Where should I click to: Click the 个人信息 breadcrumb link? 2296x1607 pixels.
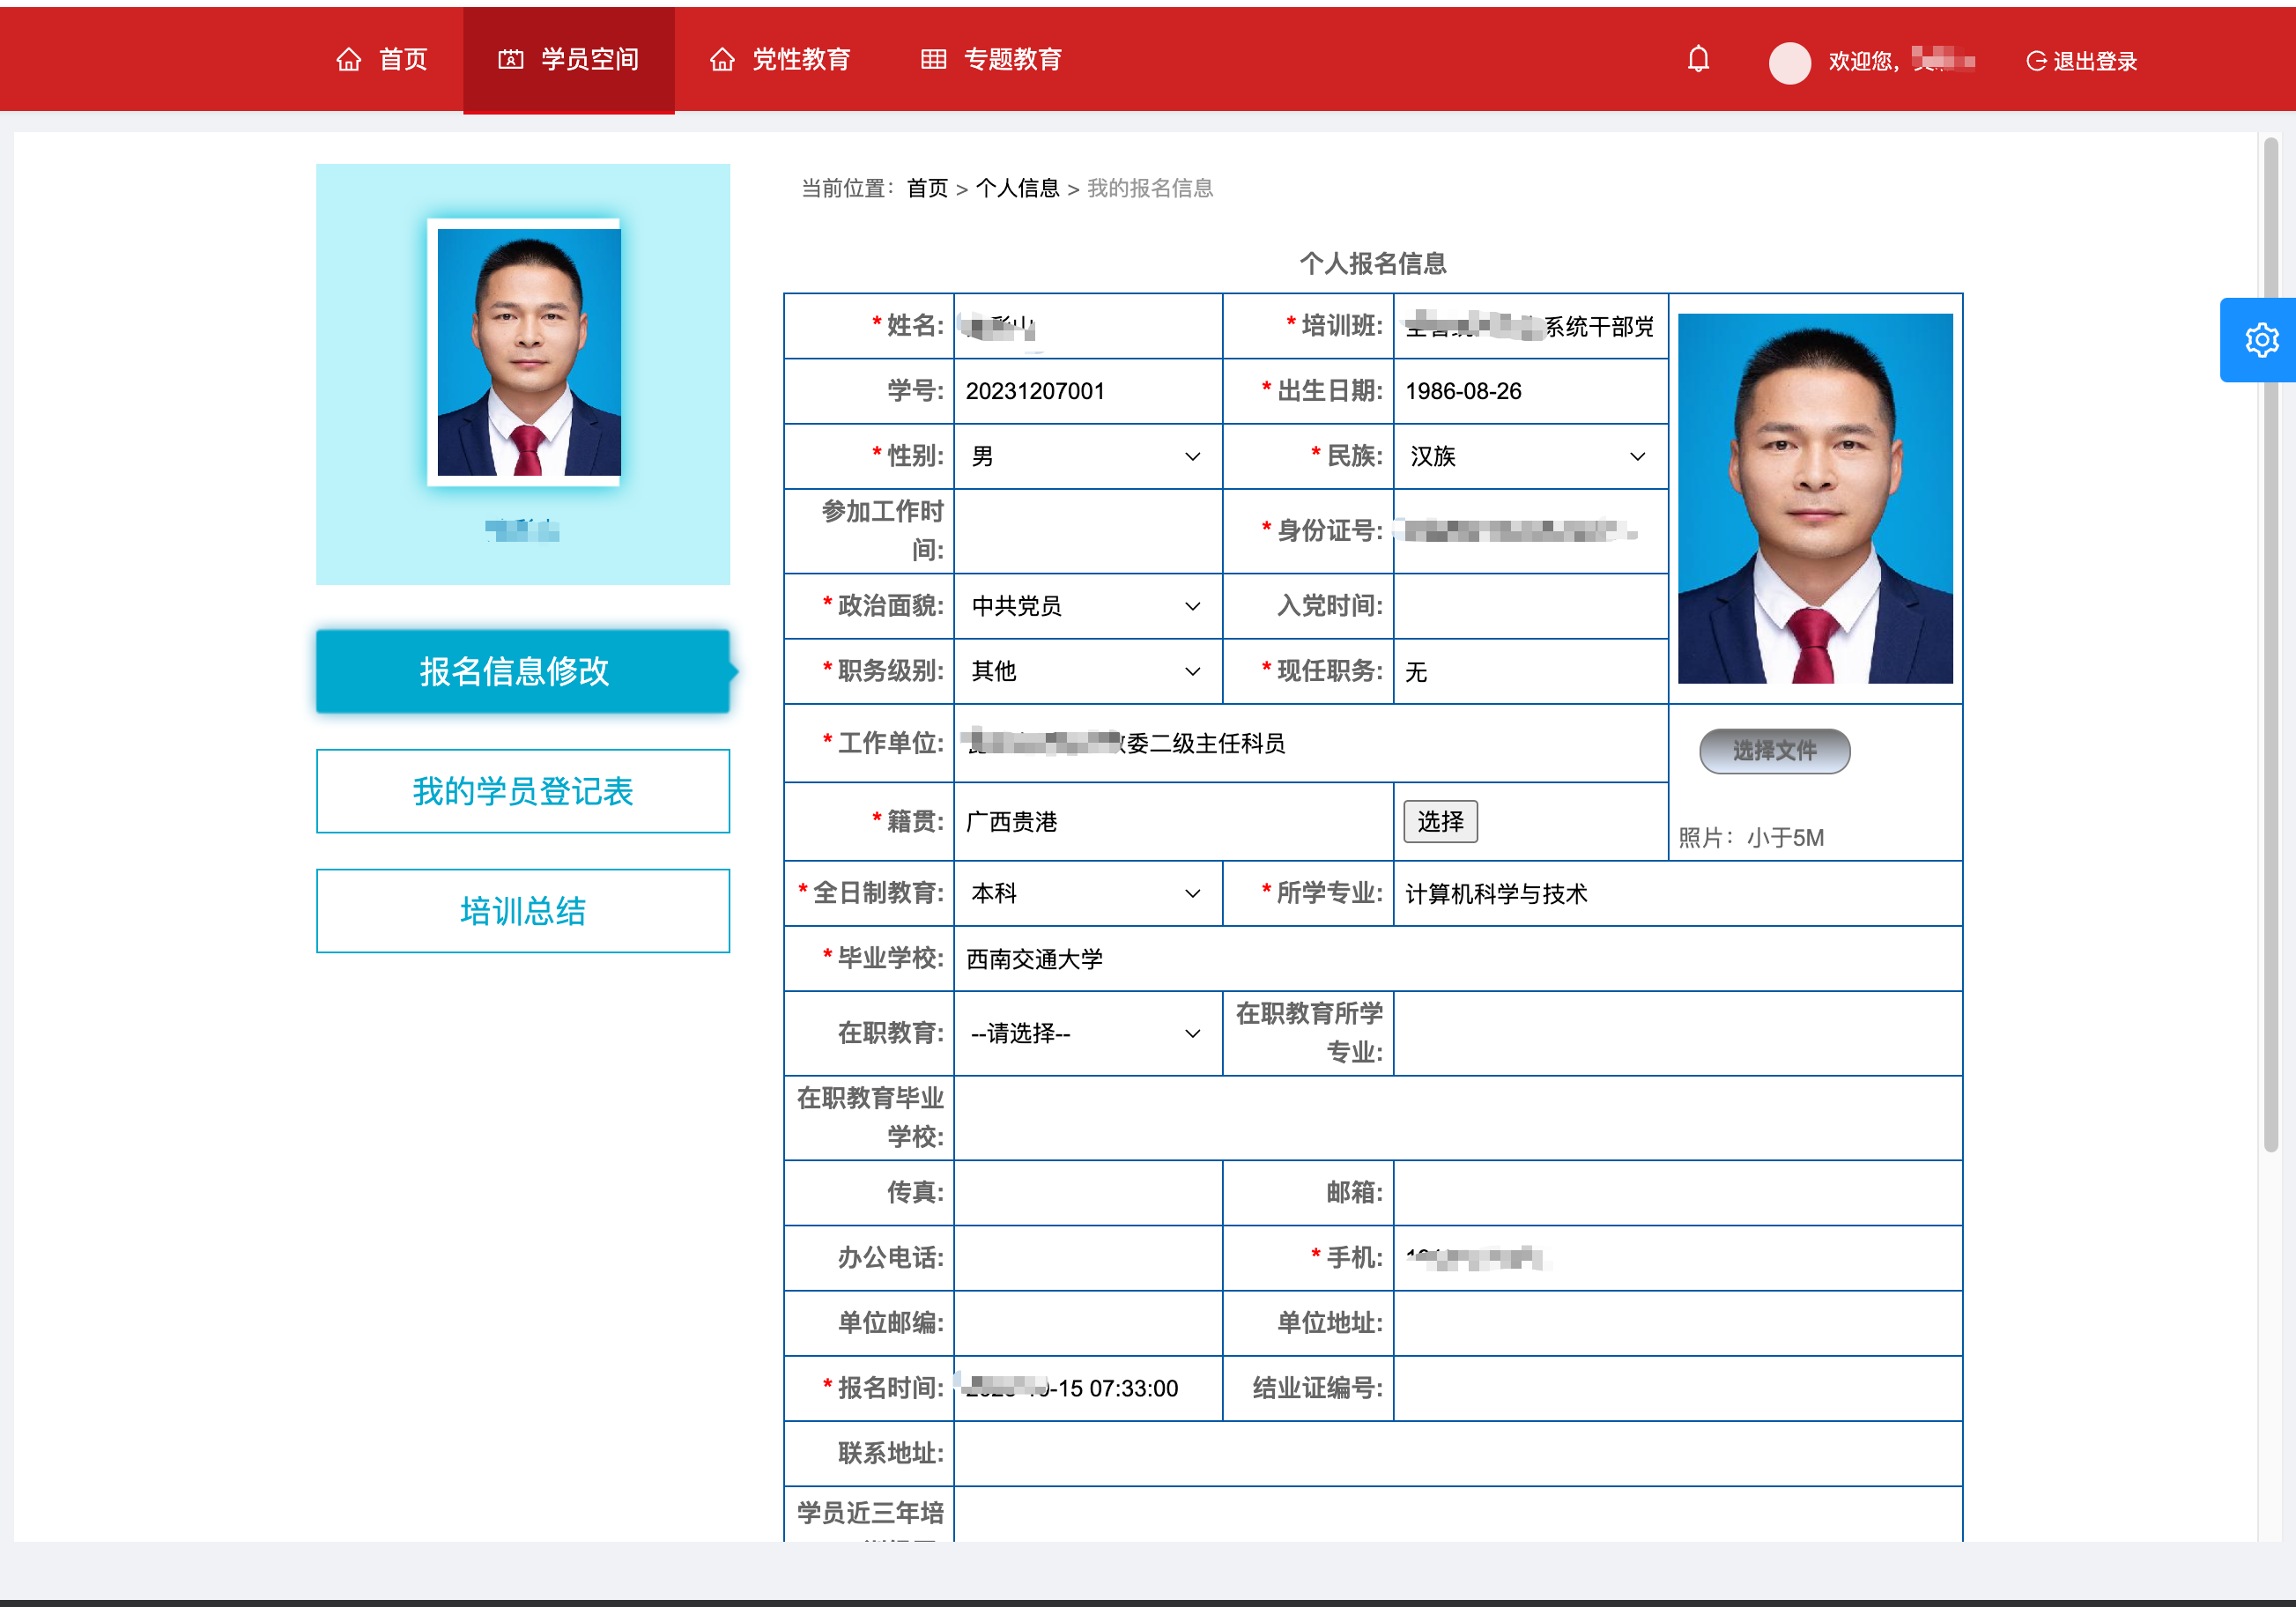tap(1017, 188)
